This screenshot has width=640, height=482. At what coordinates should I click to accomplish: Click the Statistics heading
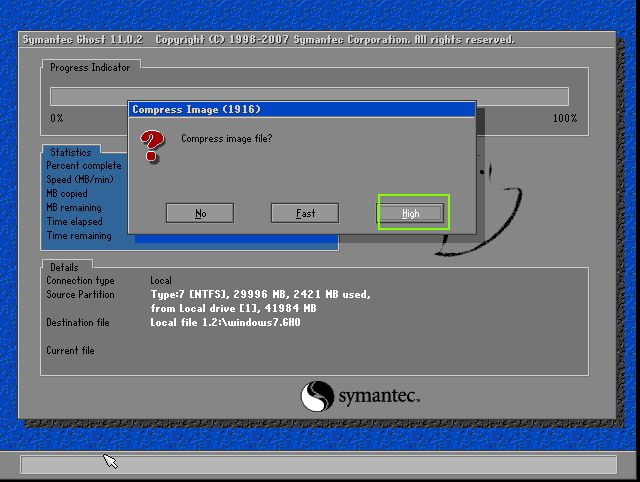(x=71, y=152)
